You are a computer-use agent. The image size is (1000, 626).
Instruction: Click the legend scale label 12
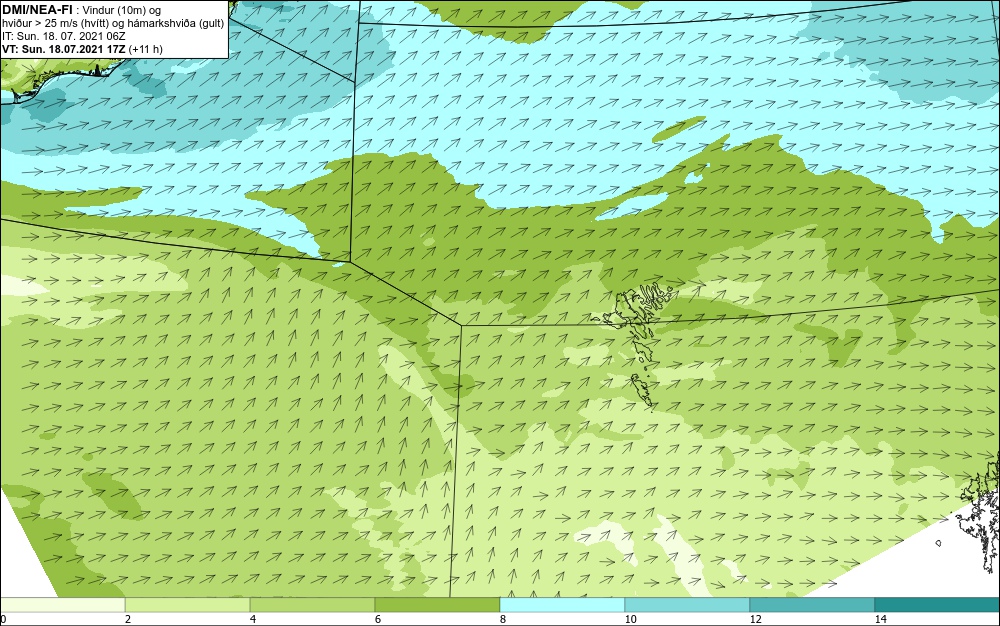(756, 619)
